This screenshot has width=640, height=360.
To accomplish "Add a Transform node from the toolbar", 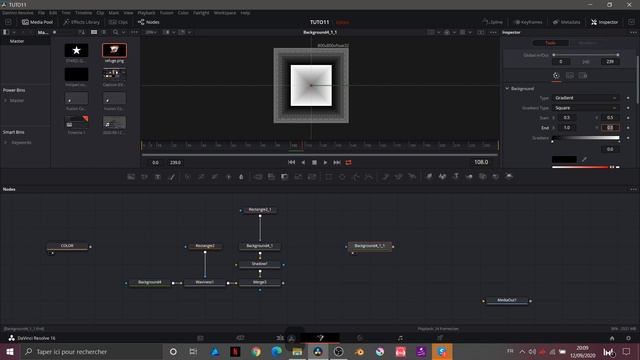I will pyautogui.click(x=312, y=177).
